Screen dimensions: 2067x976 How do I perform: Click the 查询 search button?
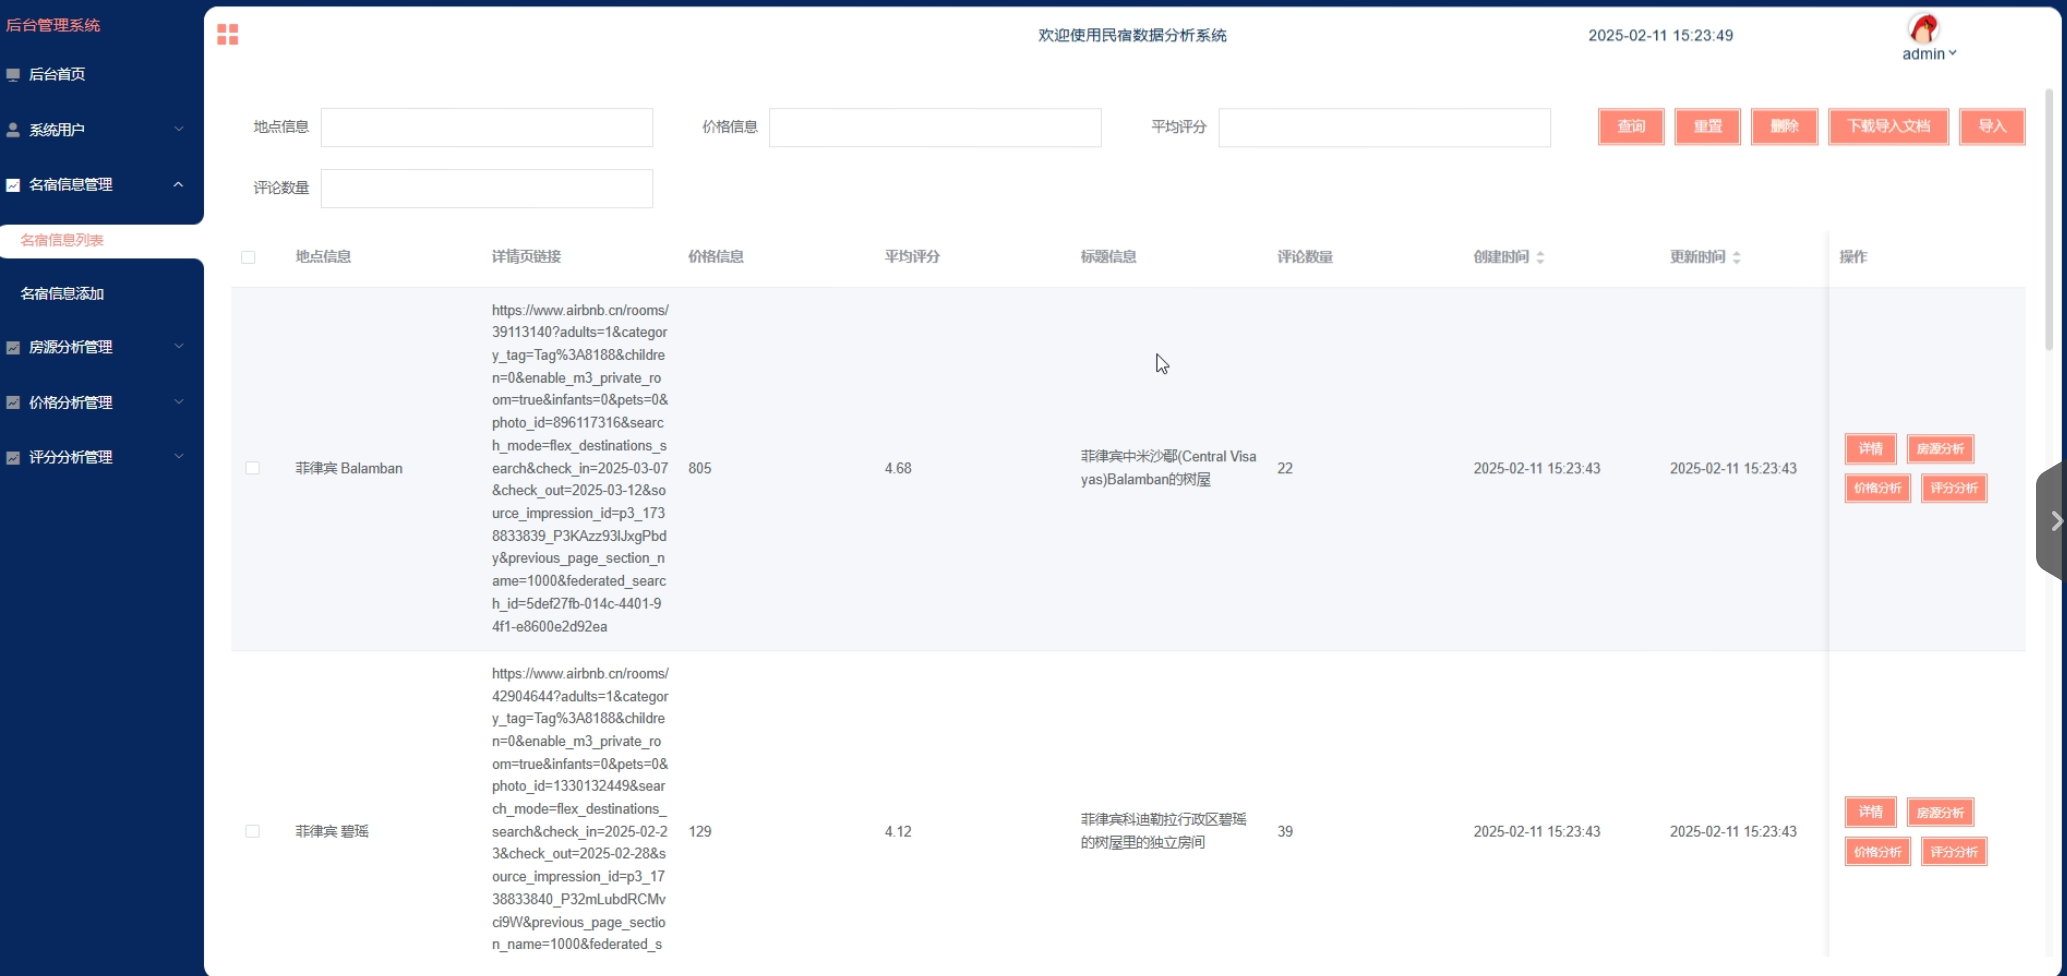click(1630, 126)
